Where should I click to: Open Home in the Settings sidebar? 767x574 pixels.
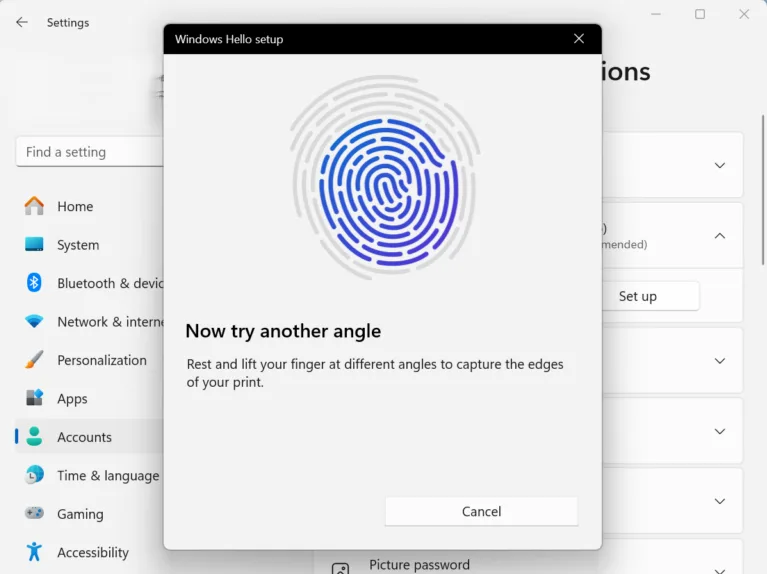click(89, 206)
